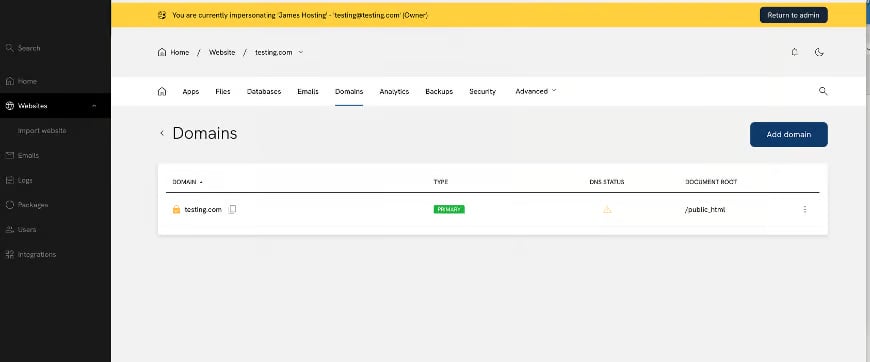Click the Users icon in sidebar
This screenshot has height=362, width=870.
(x=9, y=229)
